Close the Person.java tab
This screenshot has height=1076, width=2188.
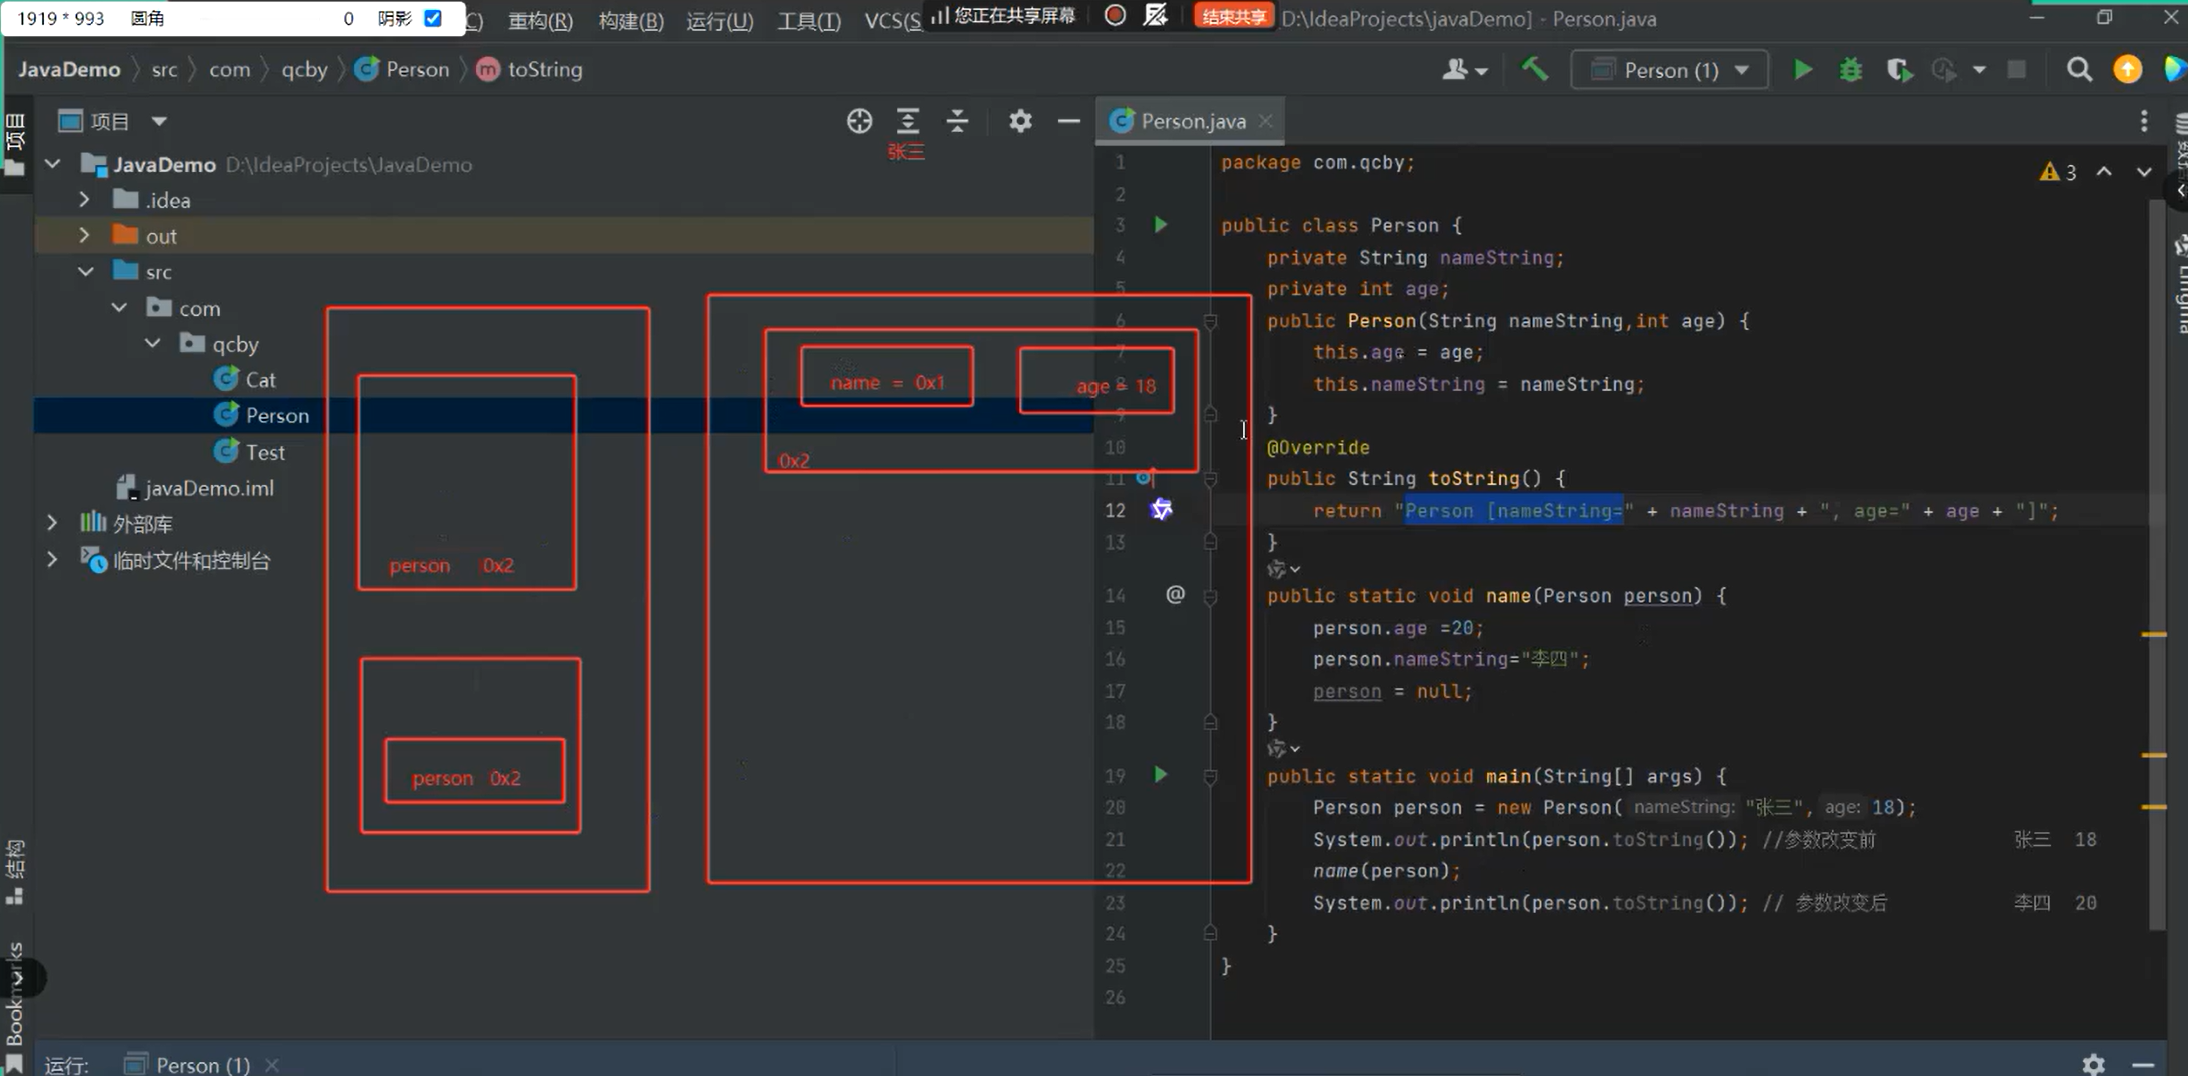[1266, 121]
